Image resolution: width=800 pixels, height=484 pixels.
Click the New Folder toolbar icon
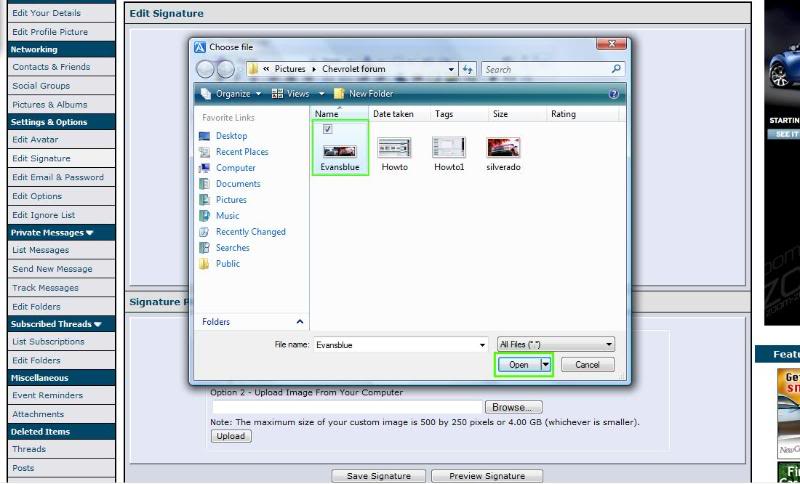click(x=339, y=94)
